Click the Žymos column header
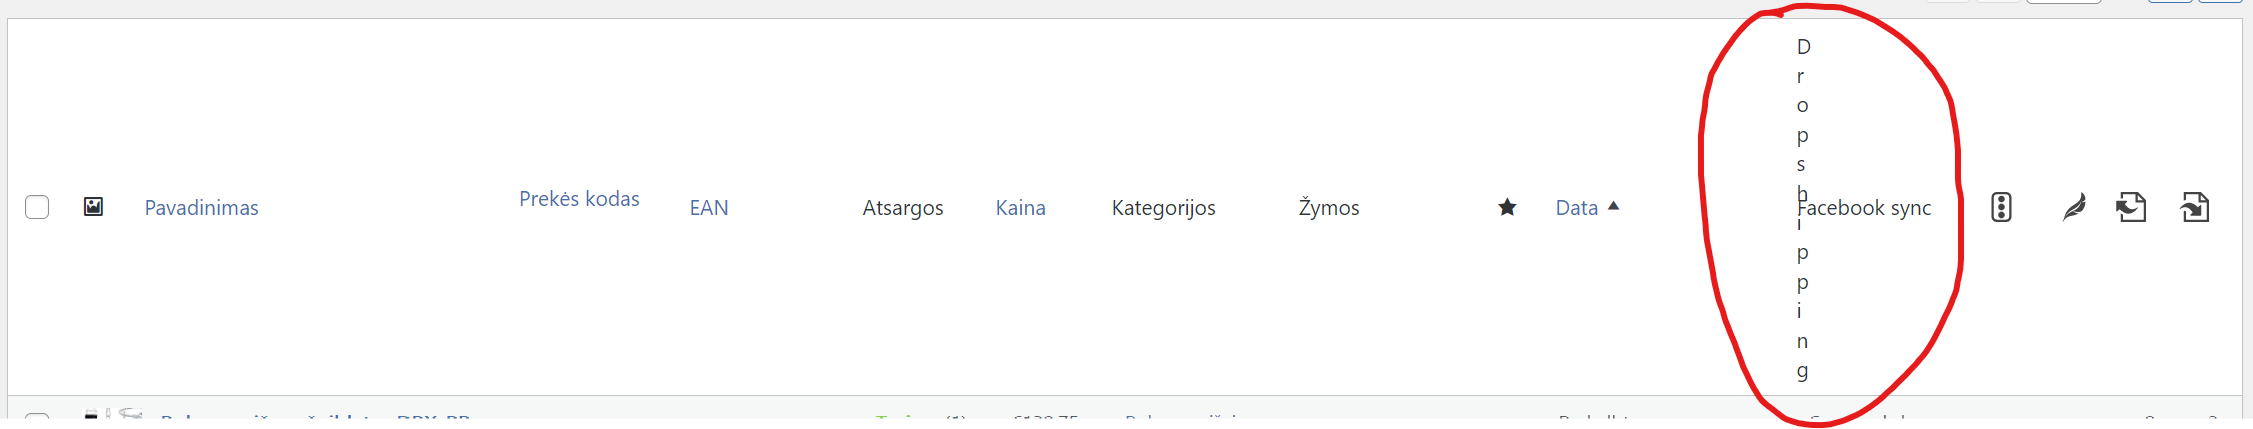Image resolution: width=2253 pixels, height=429 pixels. 1329,208
